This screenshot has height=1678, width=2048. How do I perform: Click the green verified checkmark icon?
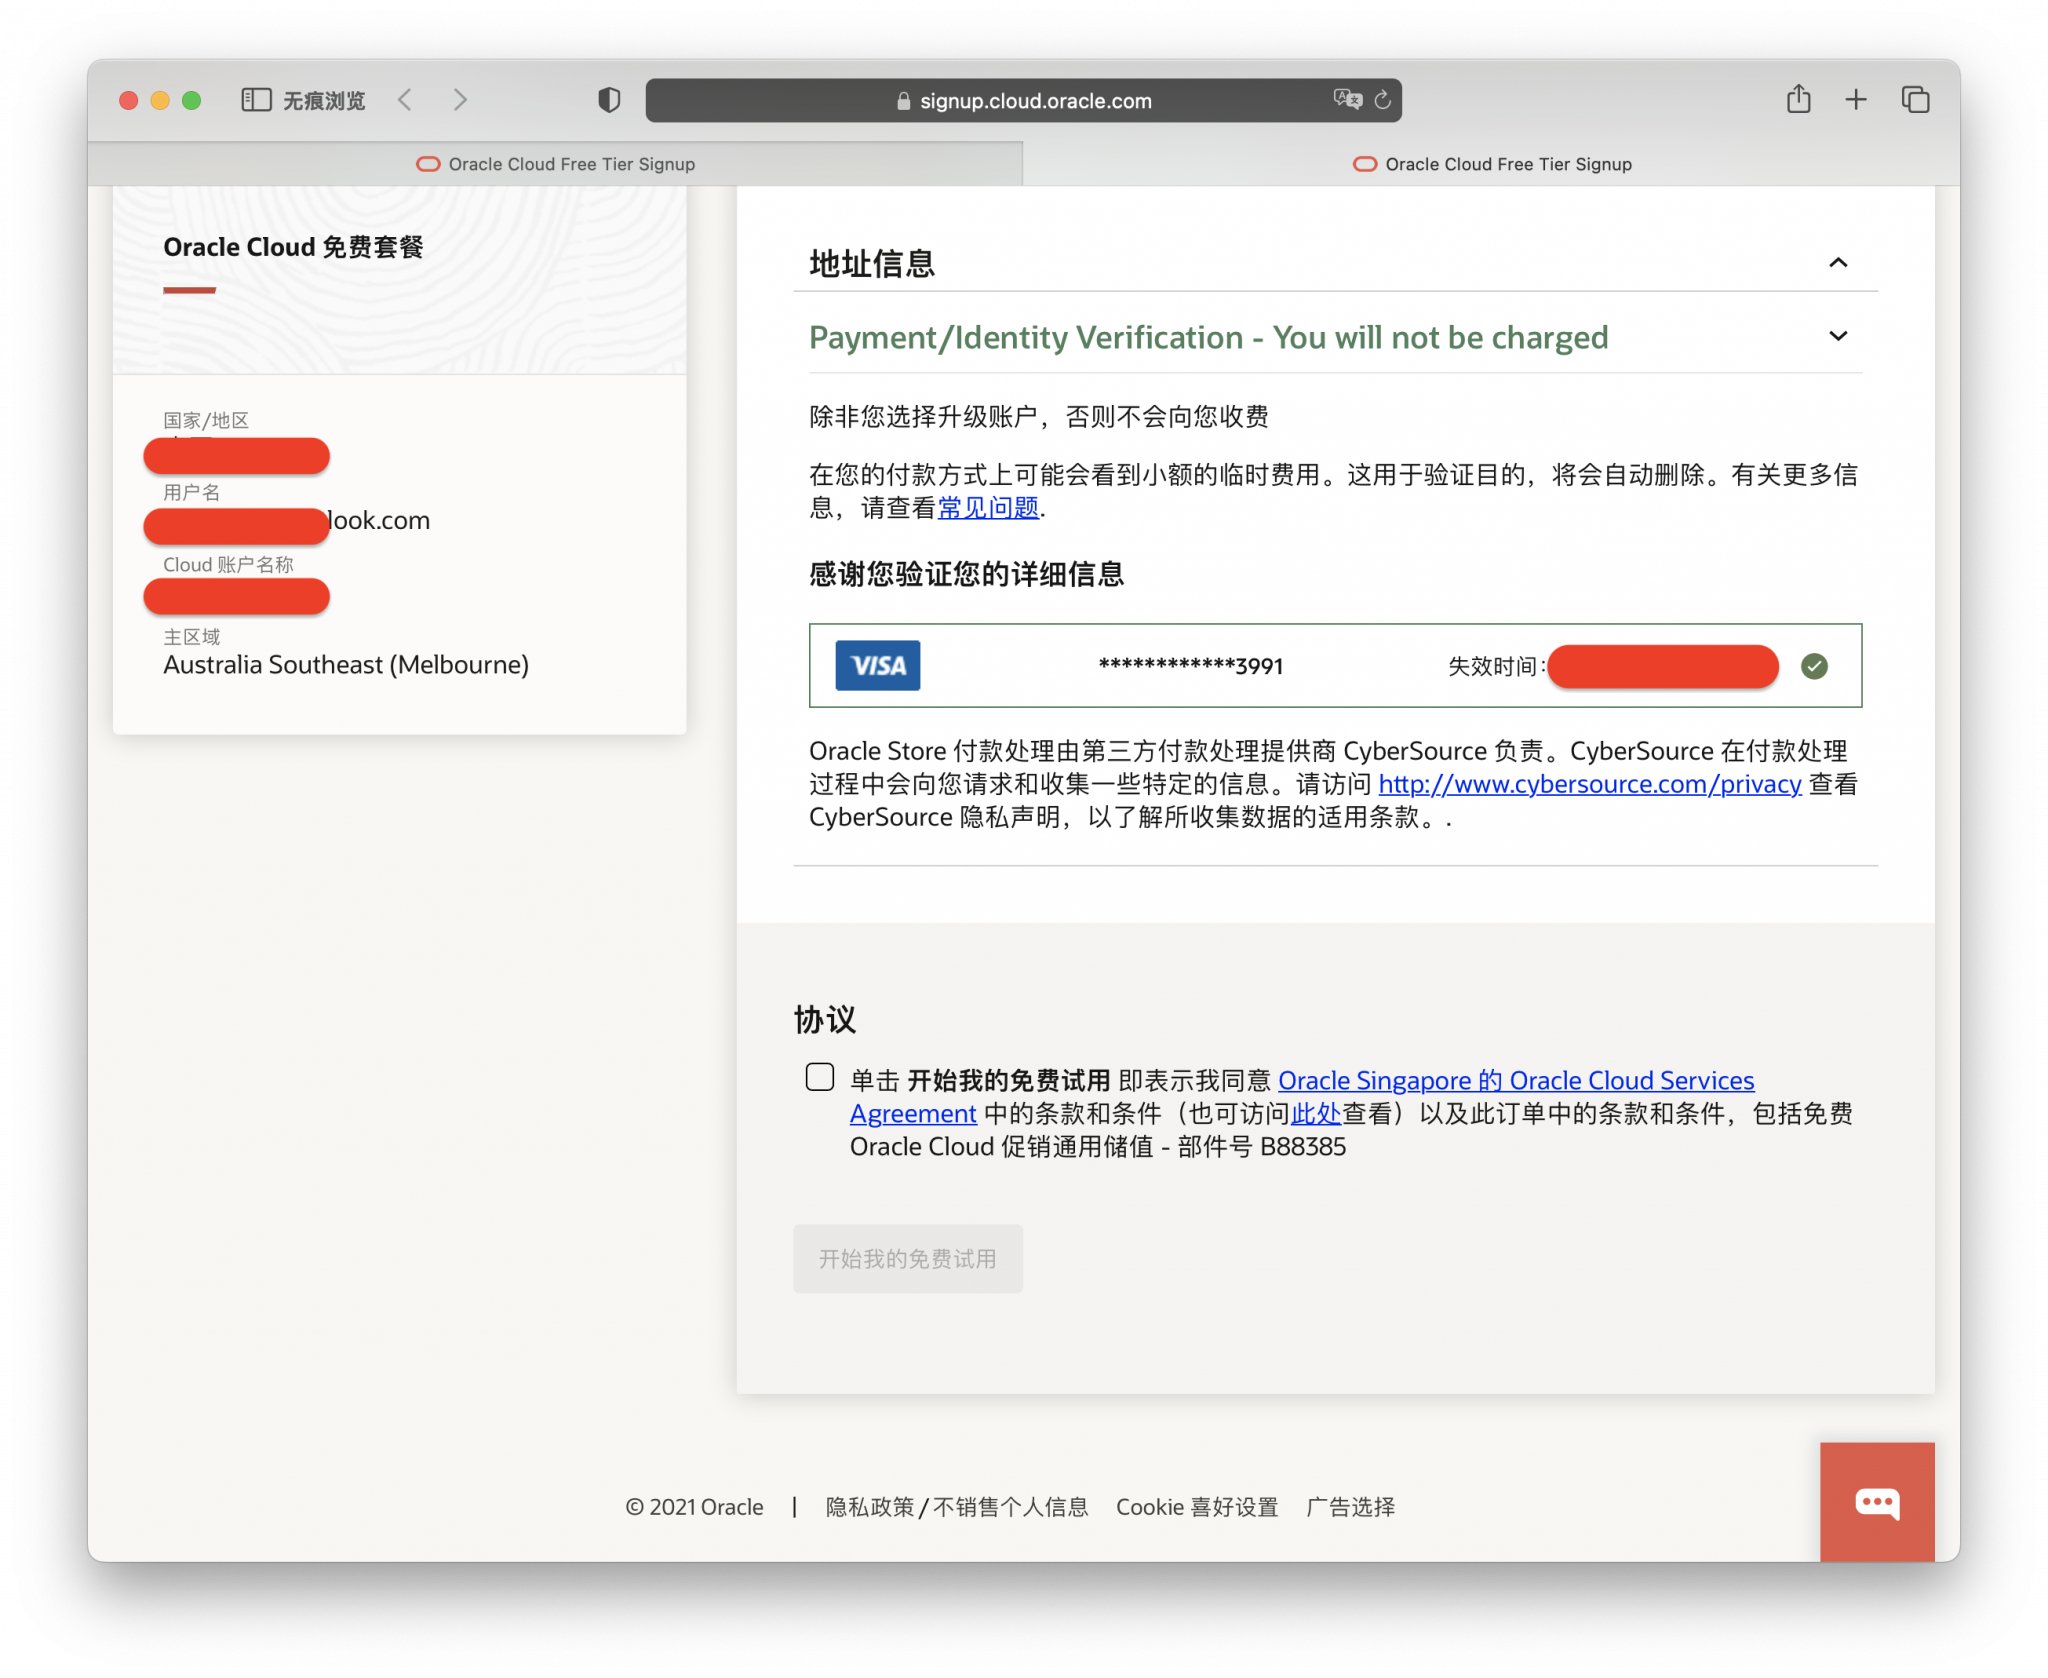[x=1814, y=666]
